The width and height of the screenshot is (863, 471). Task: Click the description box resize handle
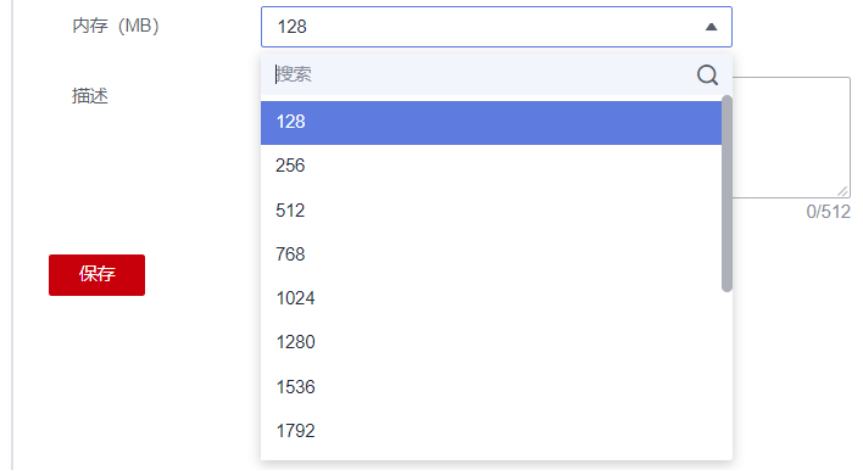coord(843,191)
